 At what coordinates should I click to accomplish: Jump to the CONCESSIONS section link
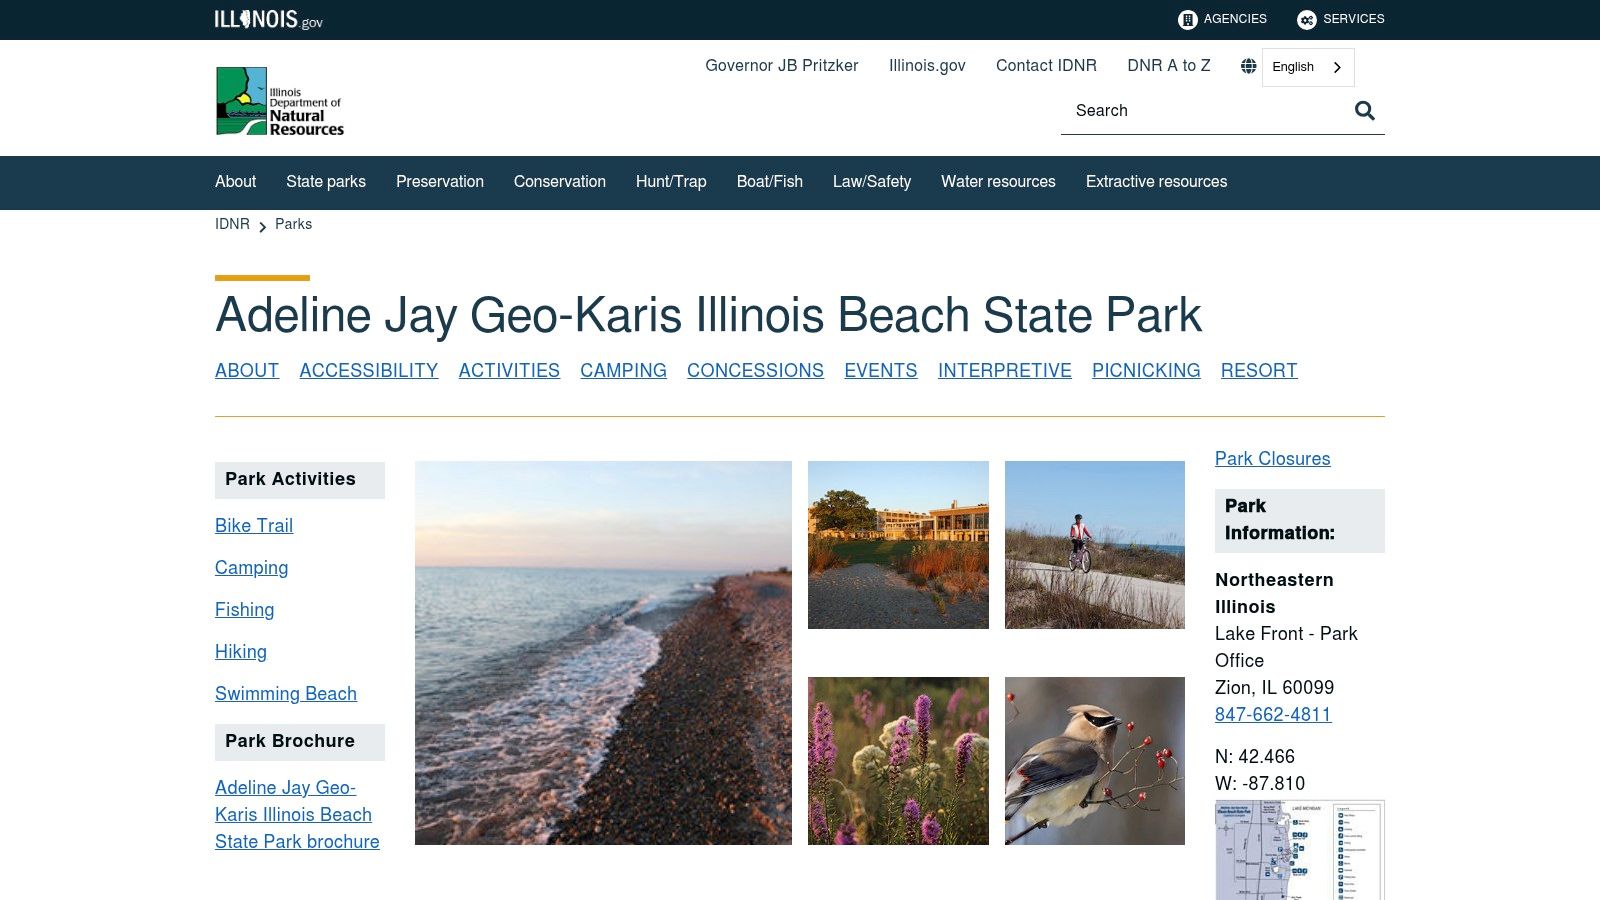(x=755, y=371)
